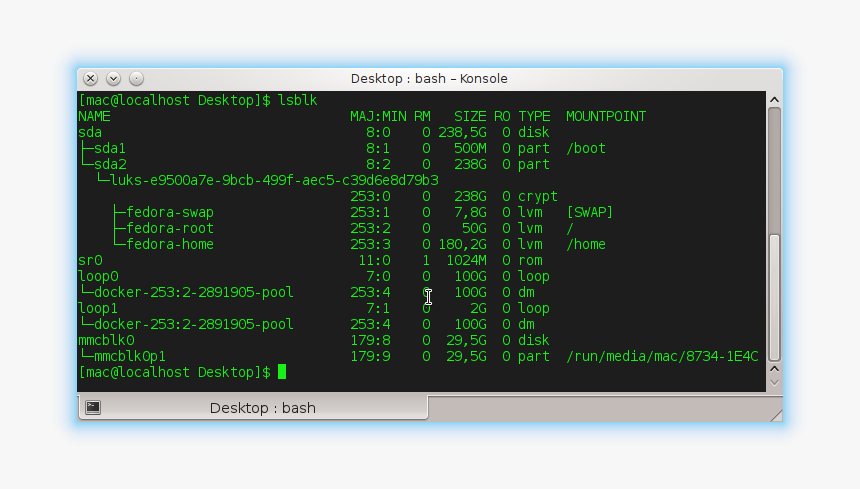Image resolution: width=860 pixels, height=489 pixels.
Task: Click the /run/media/mac/8734-1E4C path
Action: (661, 356)
